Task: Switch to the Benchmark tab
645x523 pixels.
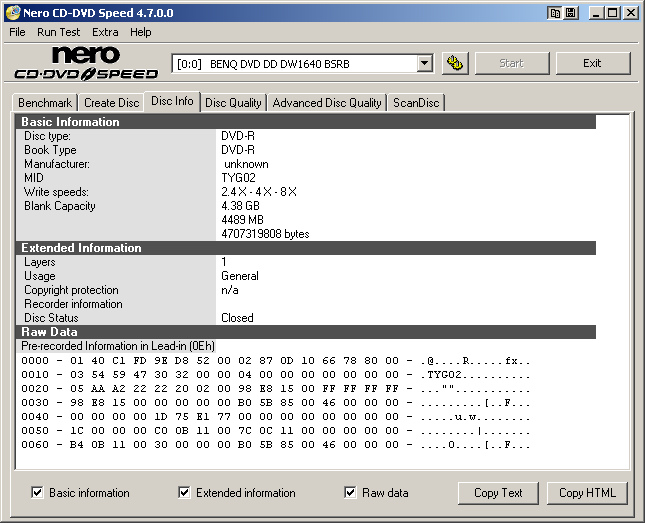Action: click(x=45, y=102)
